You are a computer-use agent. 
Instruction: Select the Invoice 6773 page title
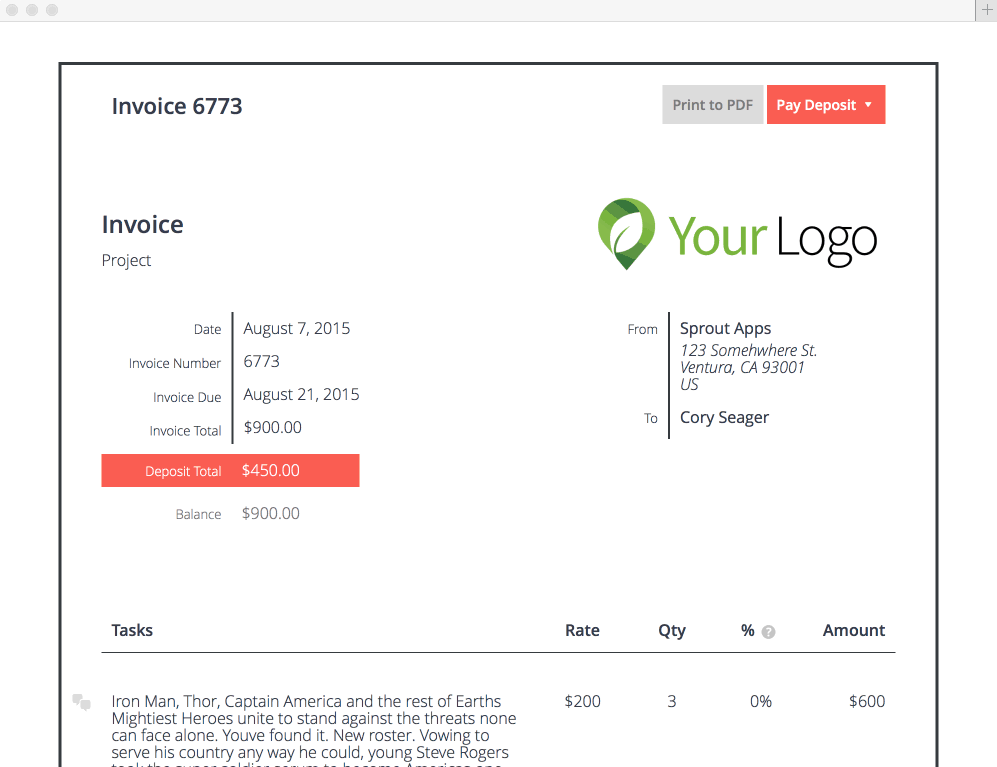[x=177, y=106]
